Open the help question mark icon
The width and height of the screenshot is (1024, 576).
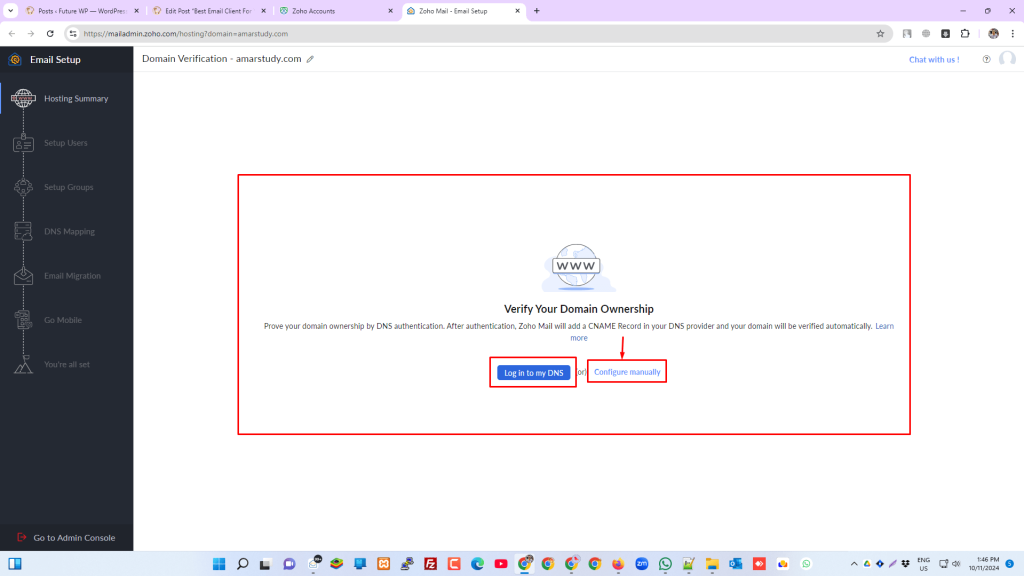986,59
